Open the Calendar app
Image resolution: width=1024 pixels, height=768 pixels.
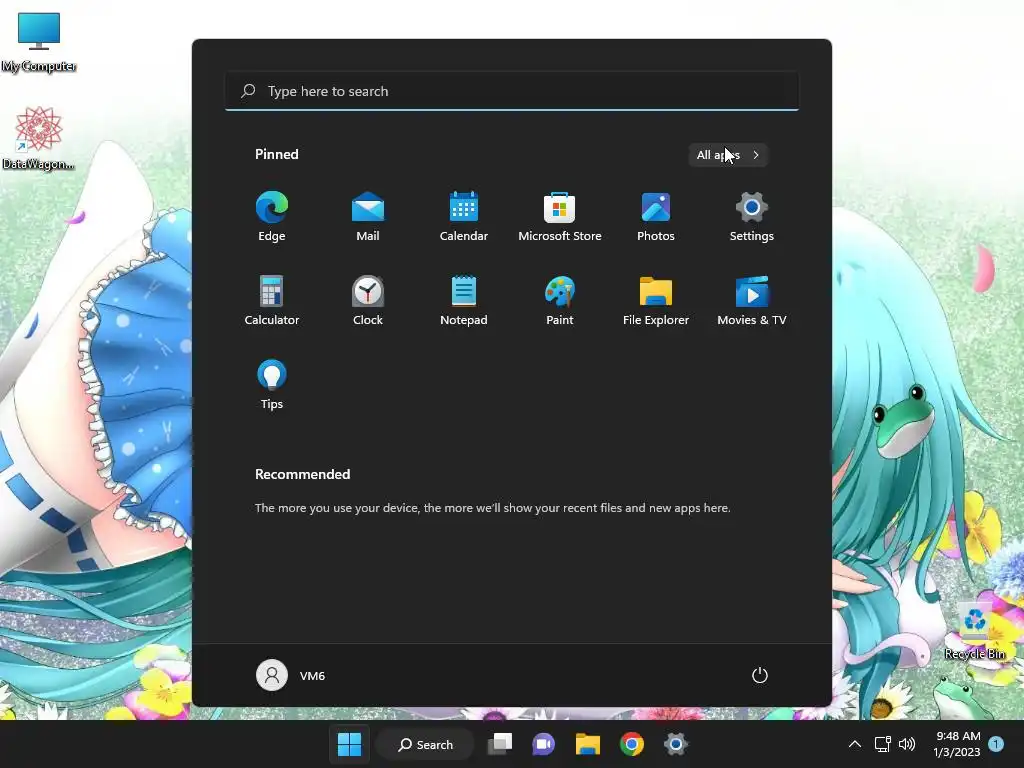(464, 217)
